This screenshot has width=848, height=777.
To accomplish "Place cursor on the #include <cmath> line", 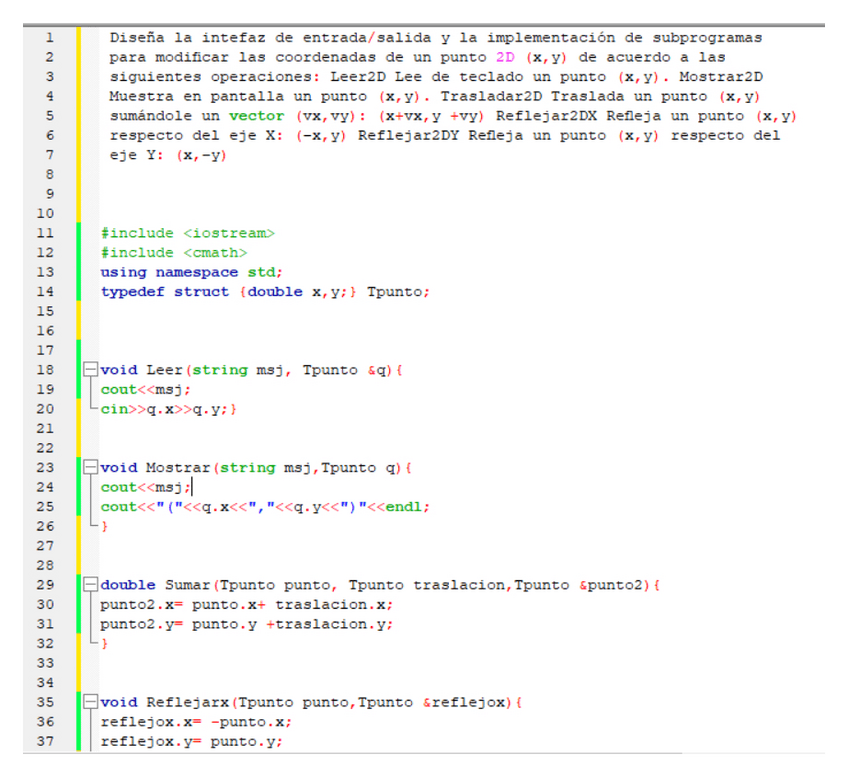I will click(174, 253).
